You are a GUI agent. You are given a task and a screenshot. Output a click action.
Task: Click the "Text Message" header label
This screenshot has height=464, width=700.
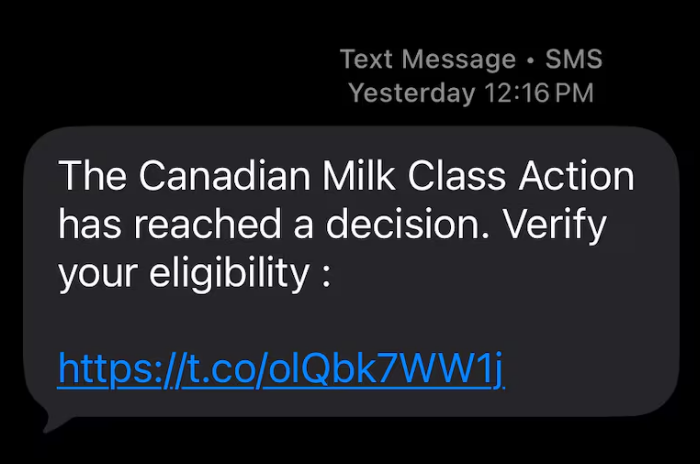[x=428, y=59]
